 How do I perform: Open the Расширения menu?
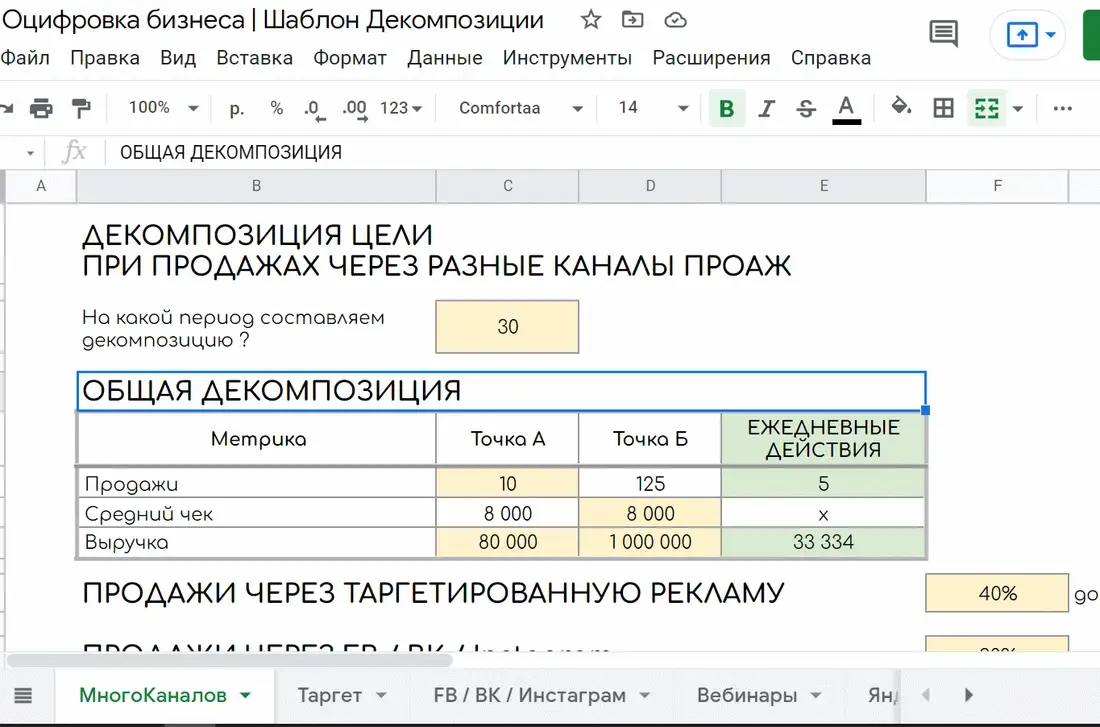tap(711, 58)
